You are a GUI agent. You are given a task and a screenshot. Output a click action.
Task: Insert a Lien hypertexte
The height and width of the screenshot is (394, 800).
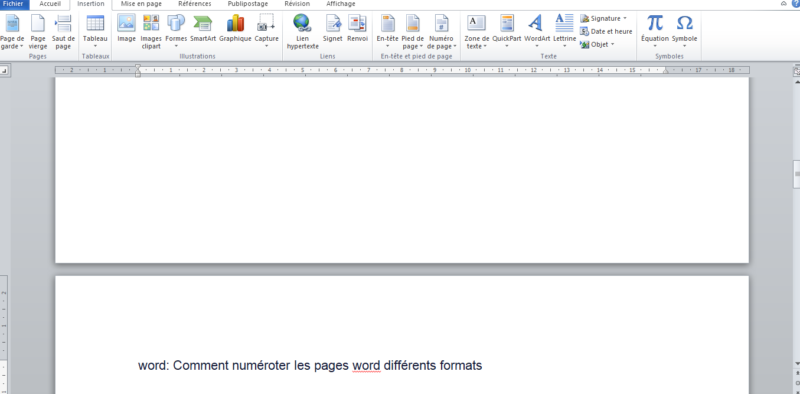(303, 32)
